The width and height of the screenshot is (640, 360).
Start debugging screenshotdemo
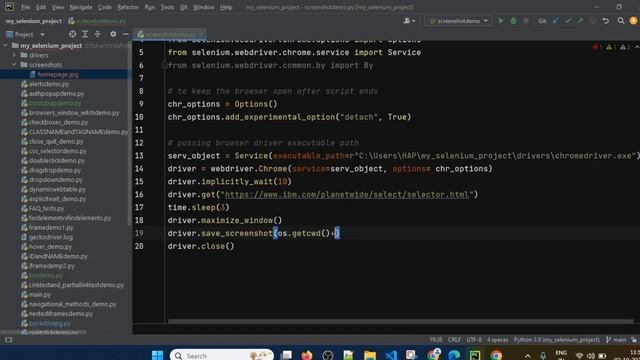(513, 21)
